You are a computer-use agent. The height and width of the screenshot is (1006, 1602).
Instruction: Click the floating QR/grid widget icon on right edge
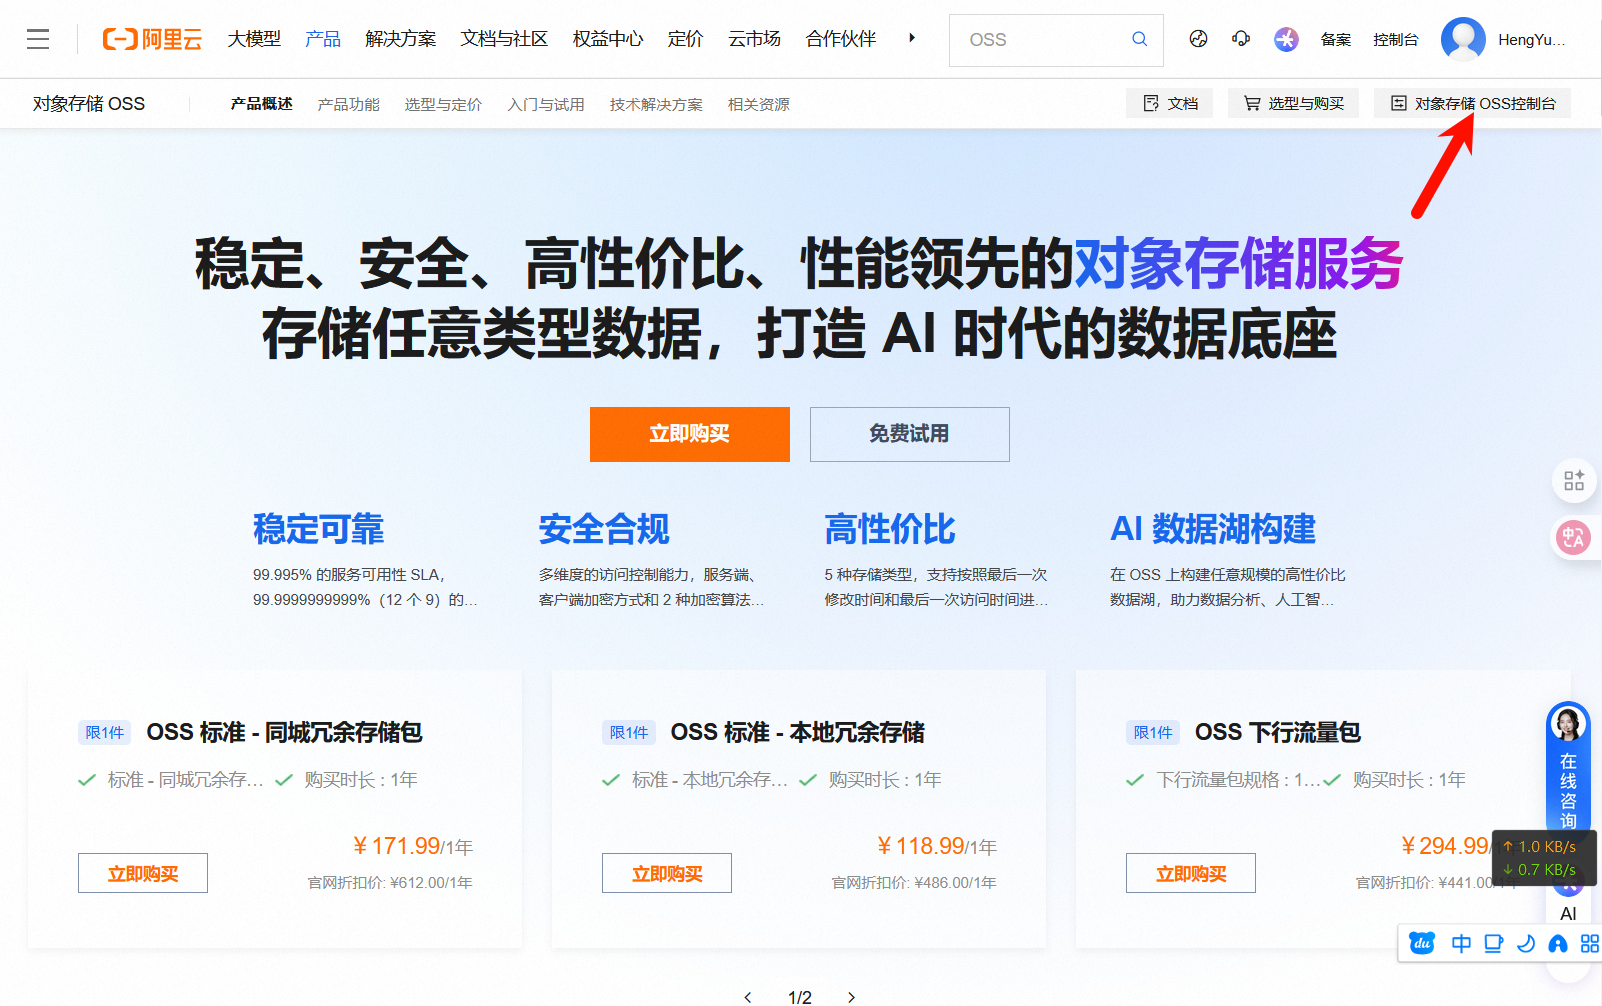click(x=1574, y=481)
